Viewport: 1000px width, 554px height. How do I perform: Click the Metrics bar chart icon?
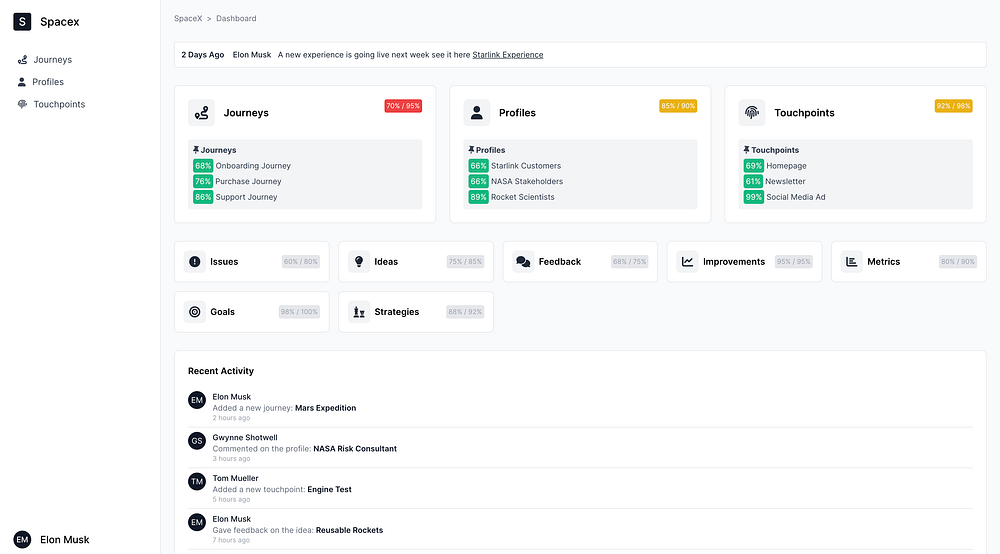(852, 261)
